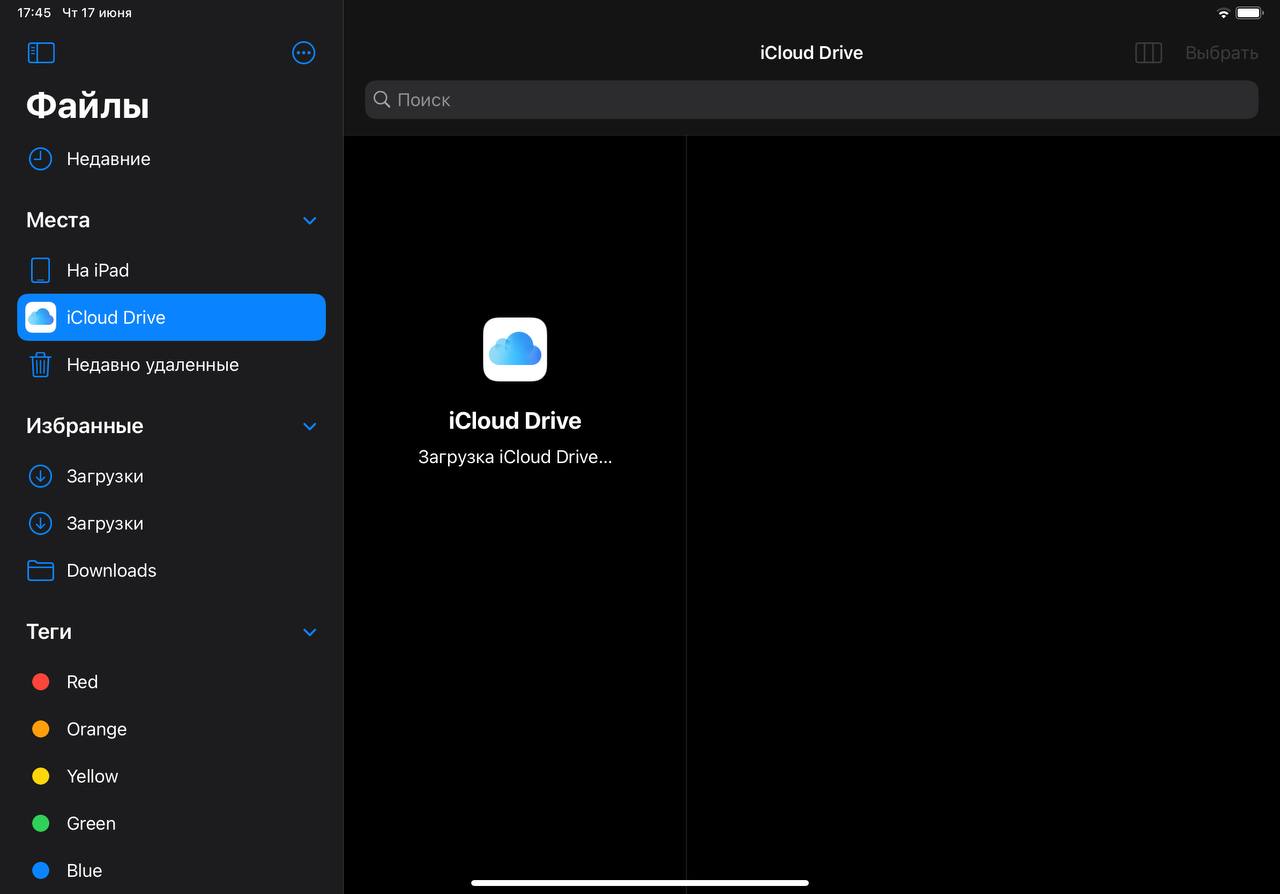Click the iPad device icon

[40, 270]
